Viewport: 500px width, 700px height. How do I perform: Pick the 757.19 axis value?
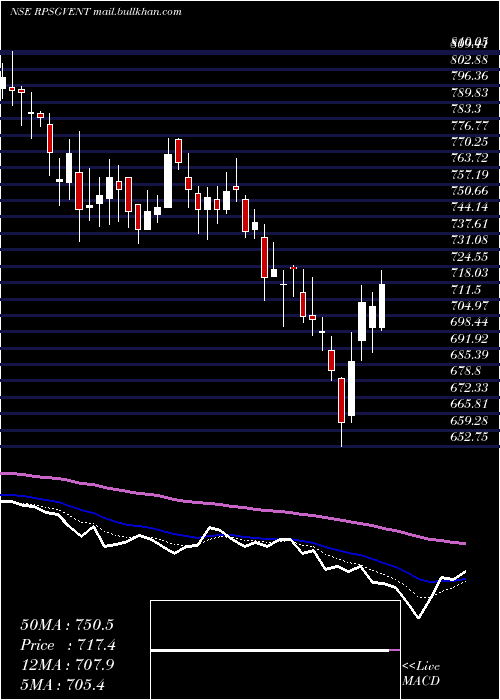[469, 175]
